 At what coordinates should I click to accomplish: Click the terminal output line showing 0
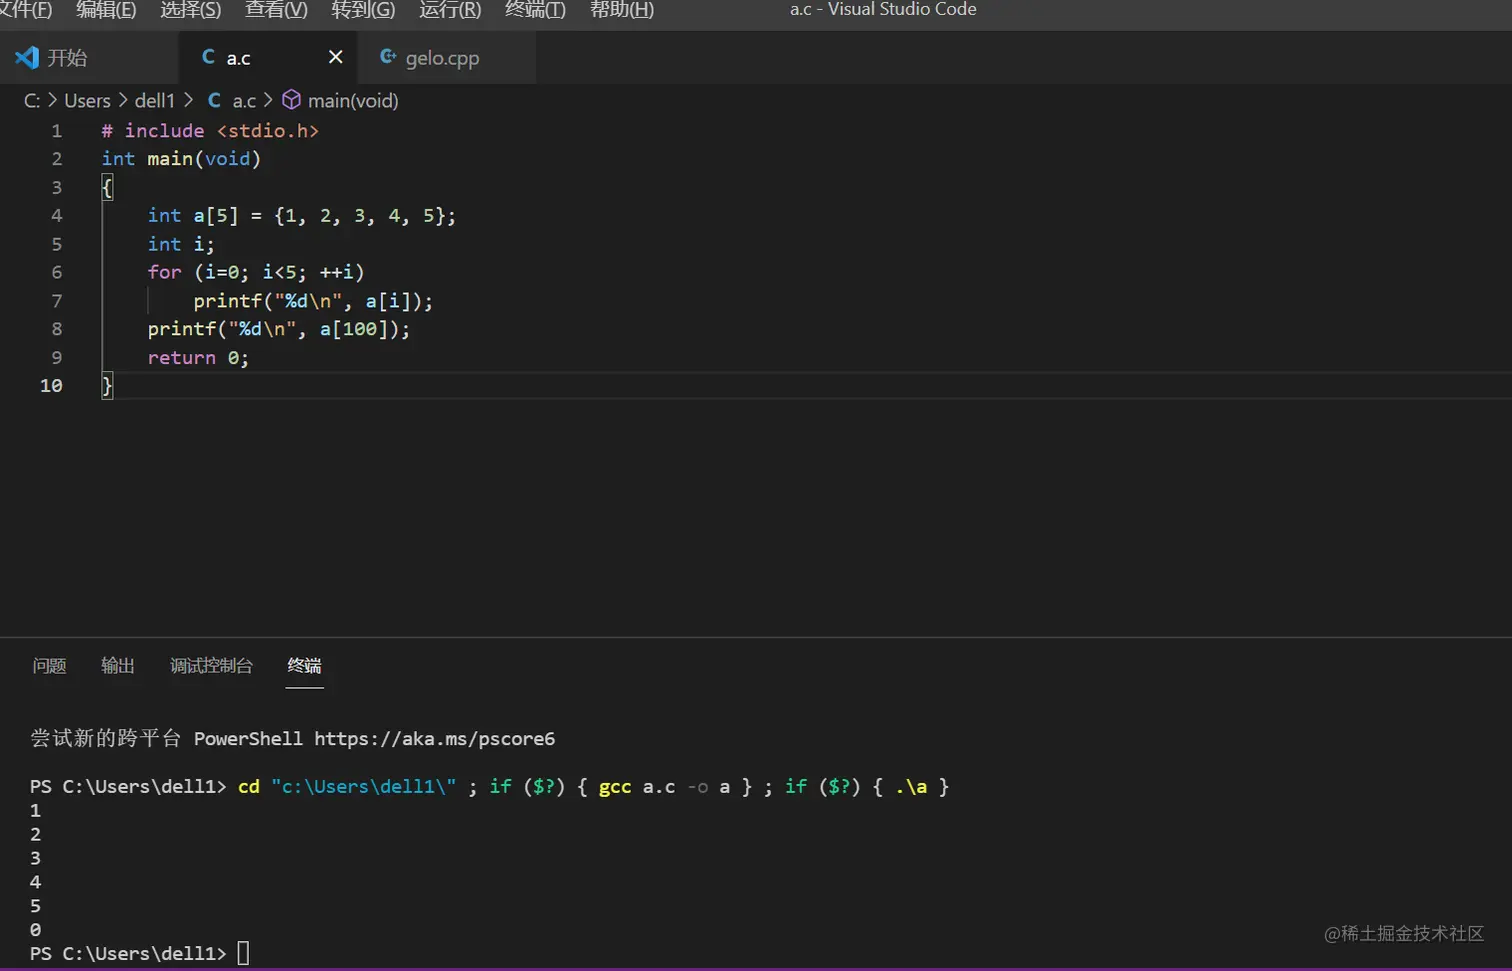(35, 930)
